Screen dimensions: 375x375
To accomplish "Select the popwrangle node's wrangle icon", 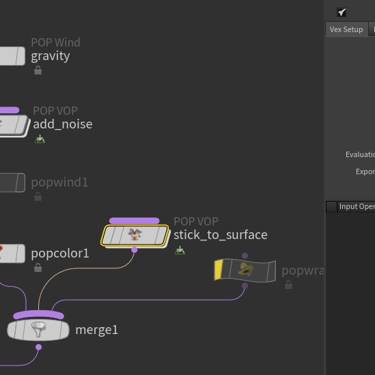I will (x=246, y=270).
